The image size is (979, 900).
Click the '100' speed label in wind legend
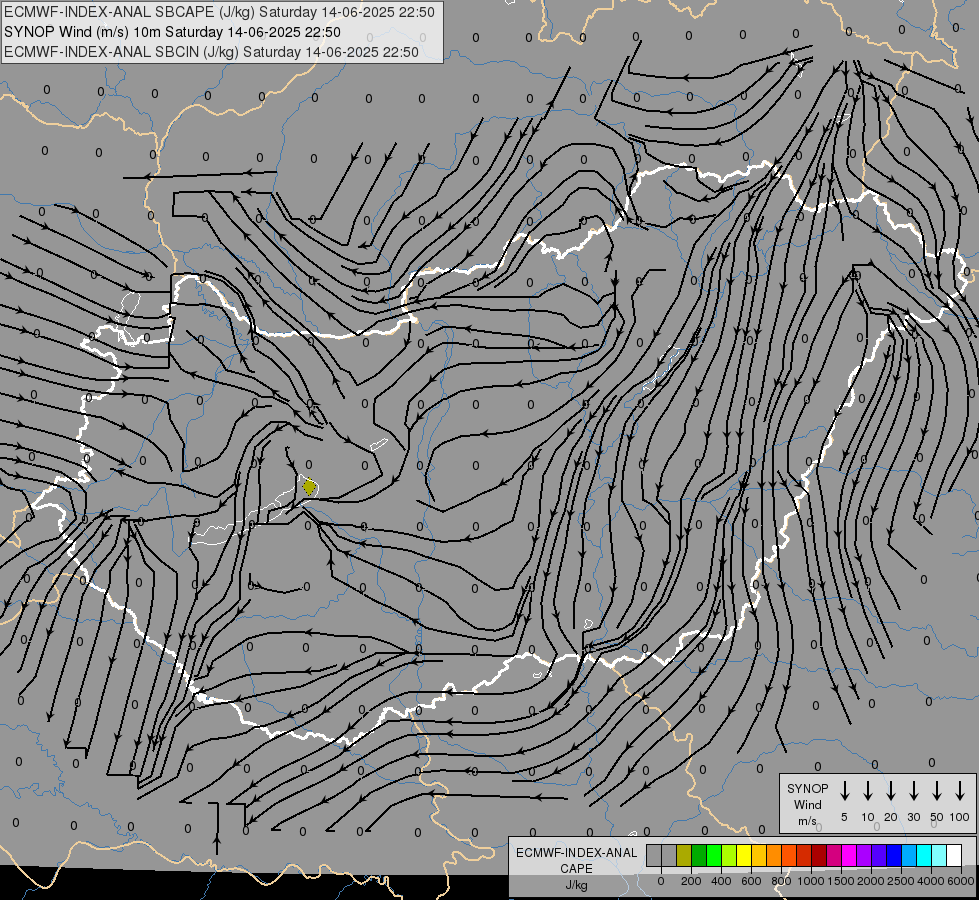click(960, 817)
